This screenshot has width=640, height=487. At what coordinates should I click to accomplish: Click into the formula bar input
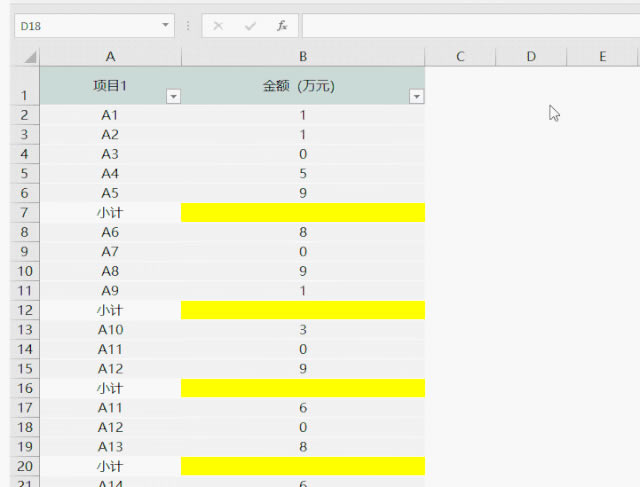pos(471,26)
